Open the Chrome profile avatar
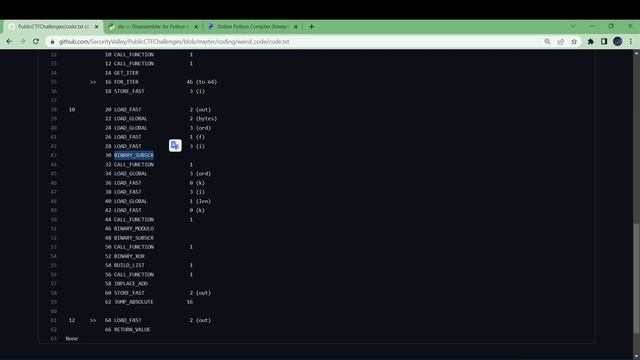 point(618,42)
